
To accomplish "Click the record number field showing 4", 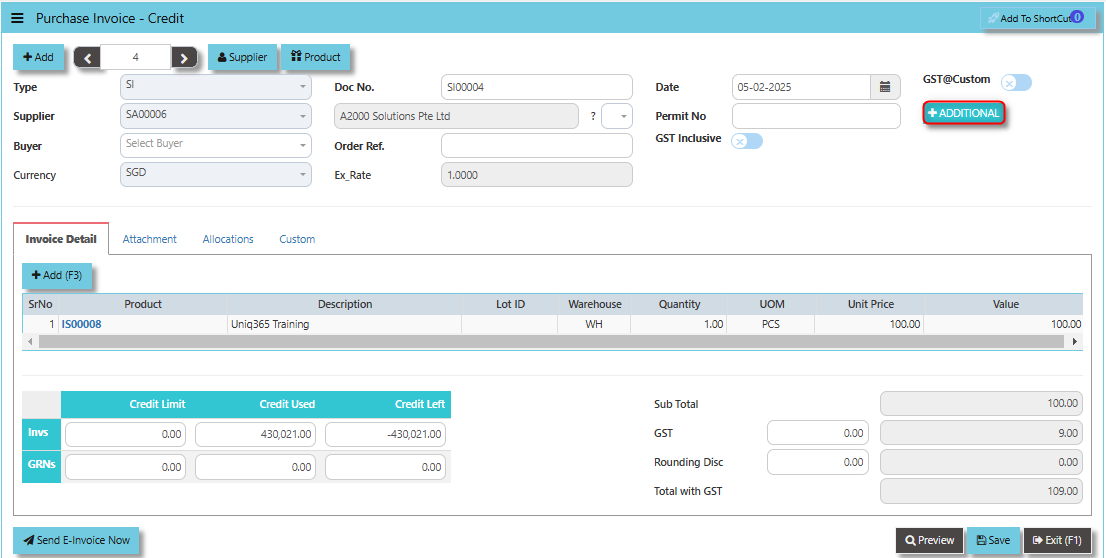I will coord(135,57).
